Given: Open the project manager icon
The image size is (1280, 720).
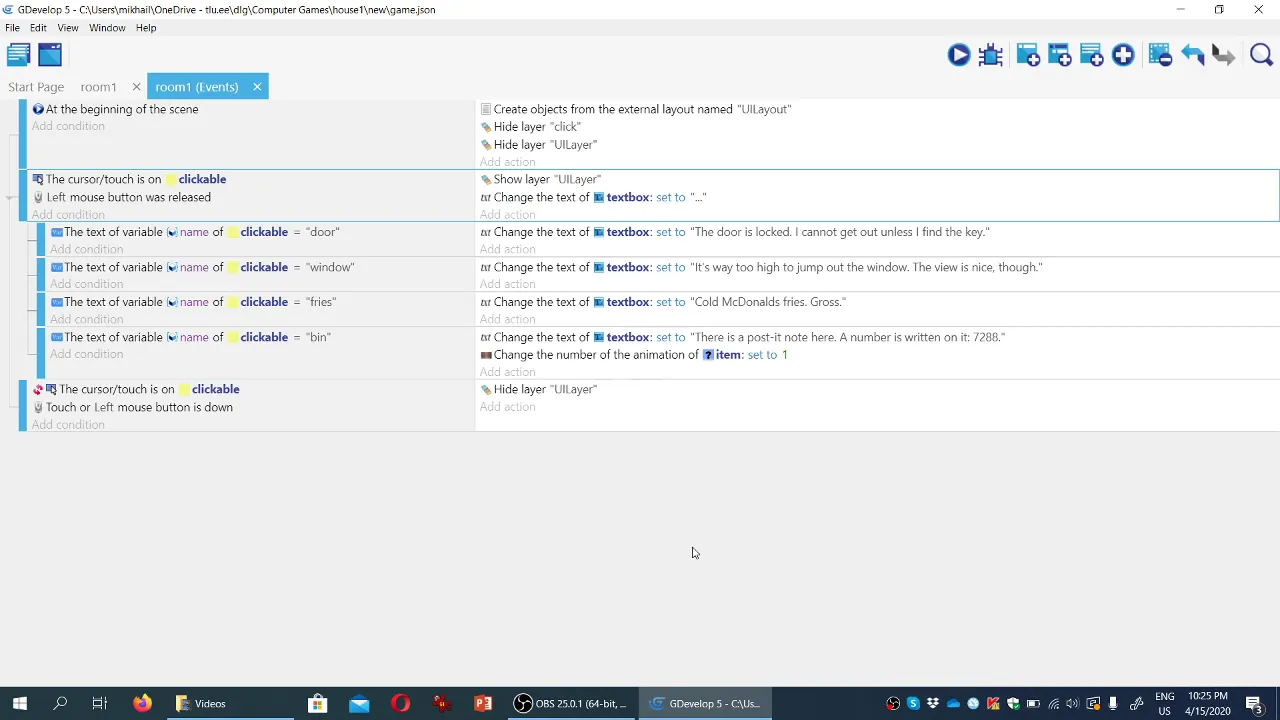Looking at the screenshot, I should [x=18, y=55].
